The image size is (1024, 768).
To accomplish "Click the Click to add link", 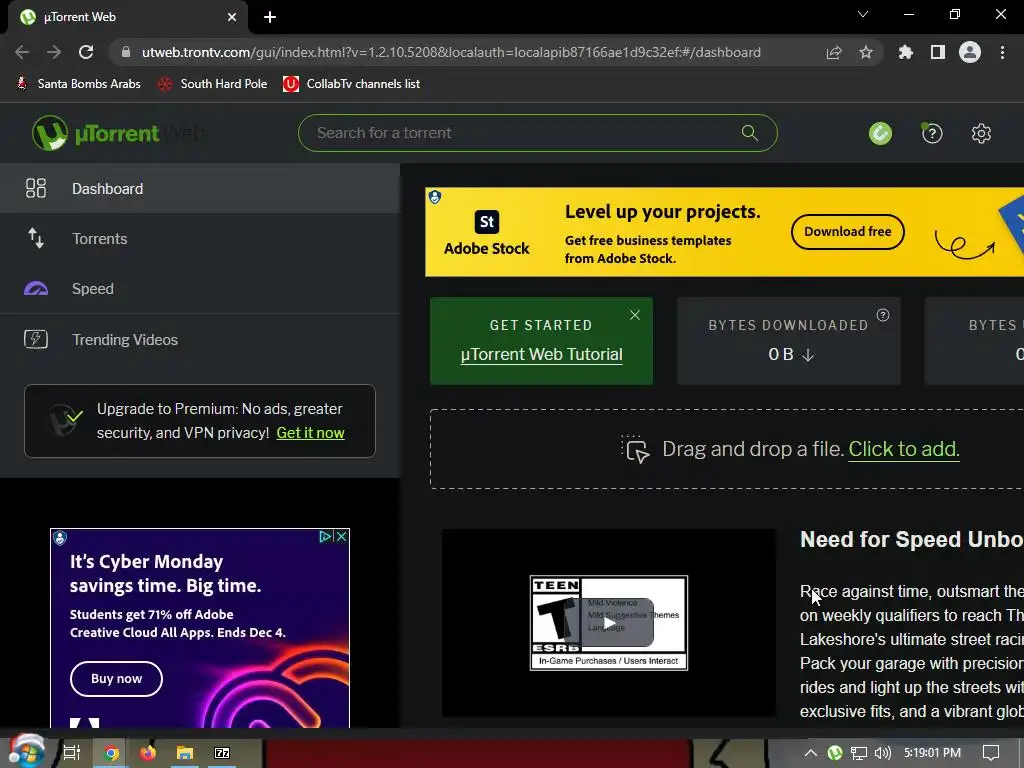I will tap(904, 449).
